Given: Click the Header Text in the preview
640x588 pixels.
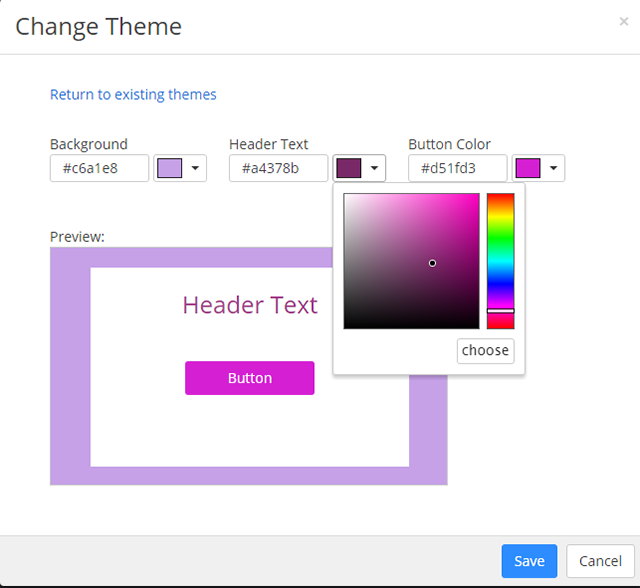Looking at the screenshot, I should click(x=250, y=305).
